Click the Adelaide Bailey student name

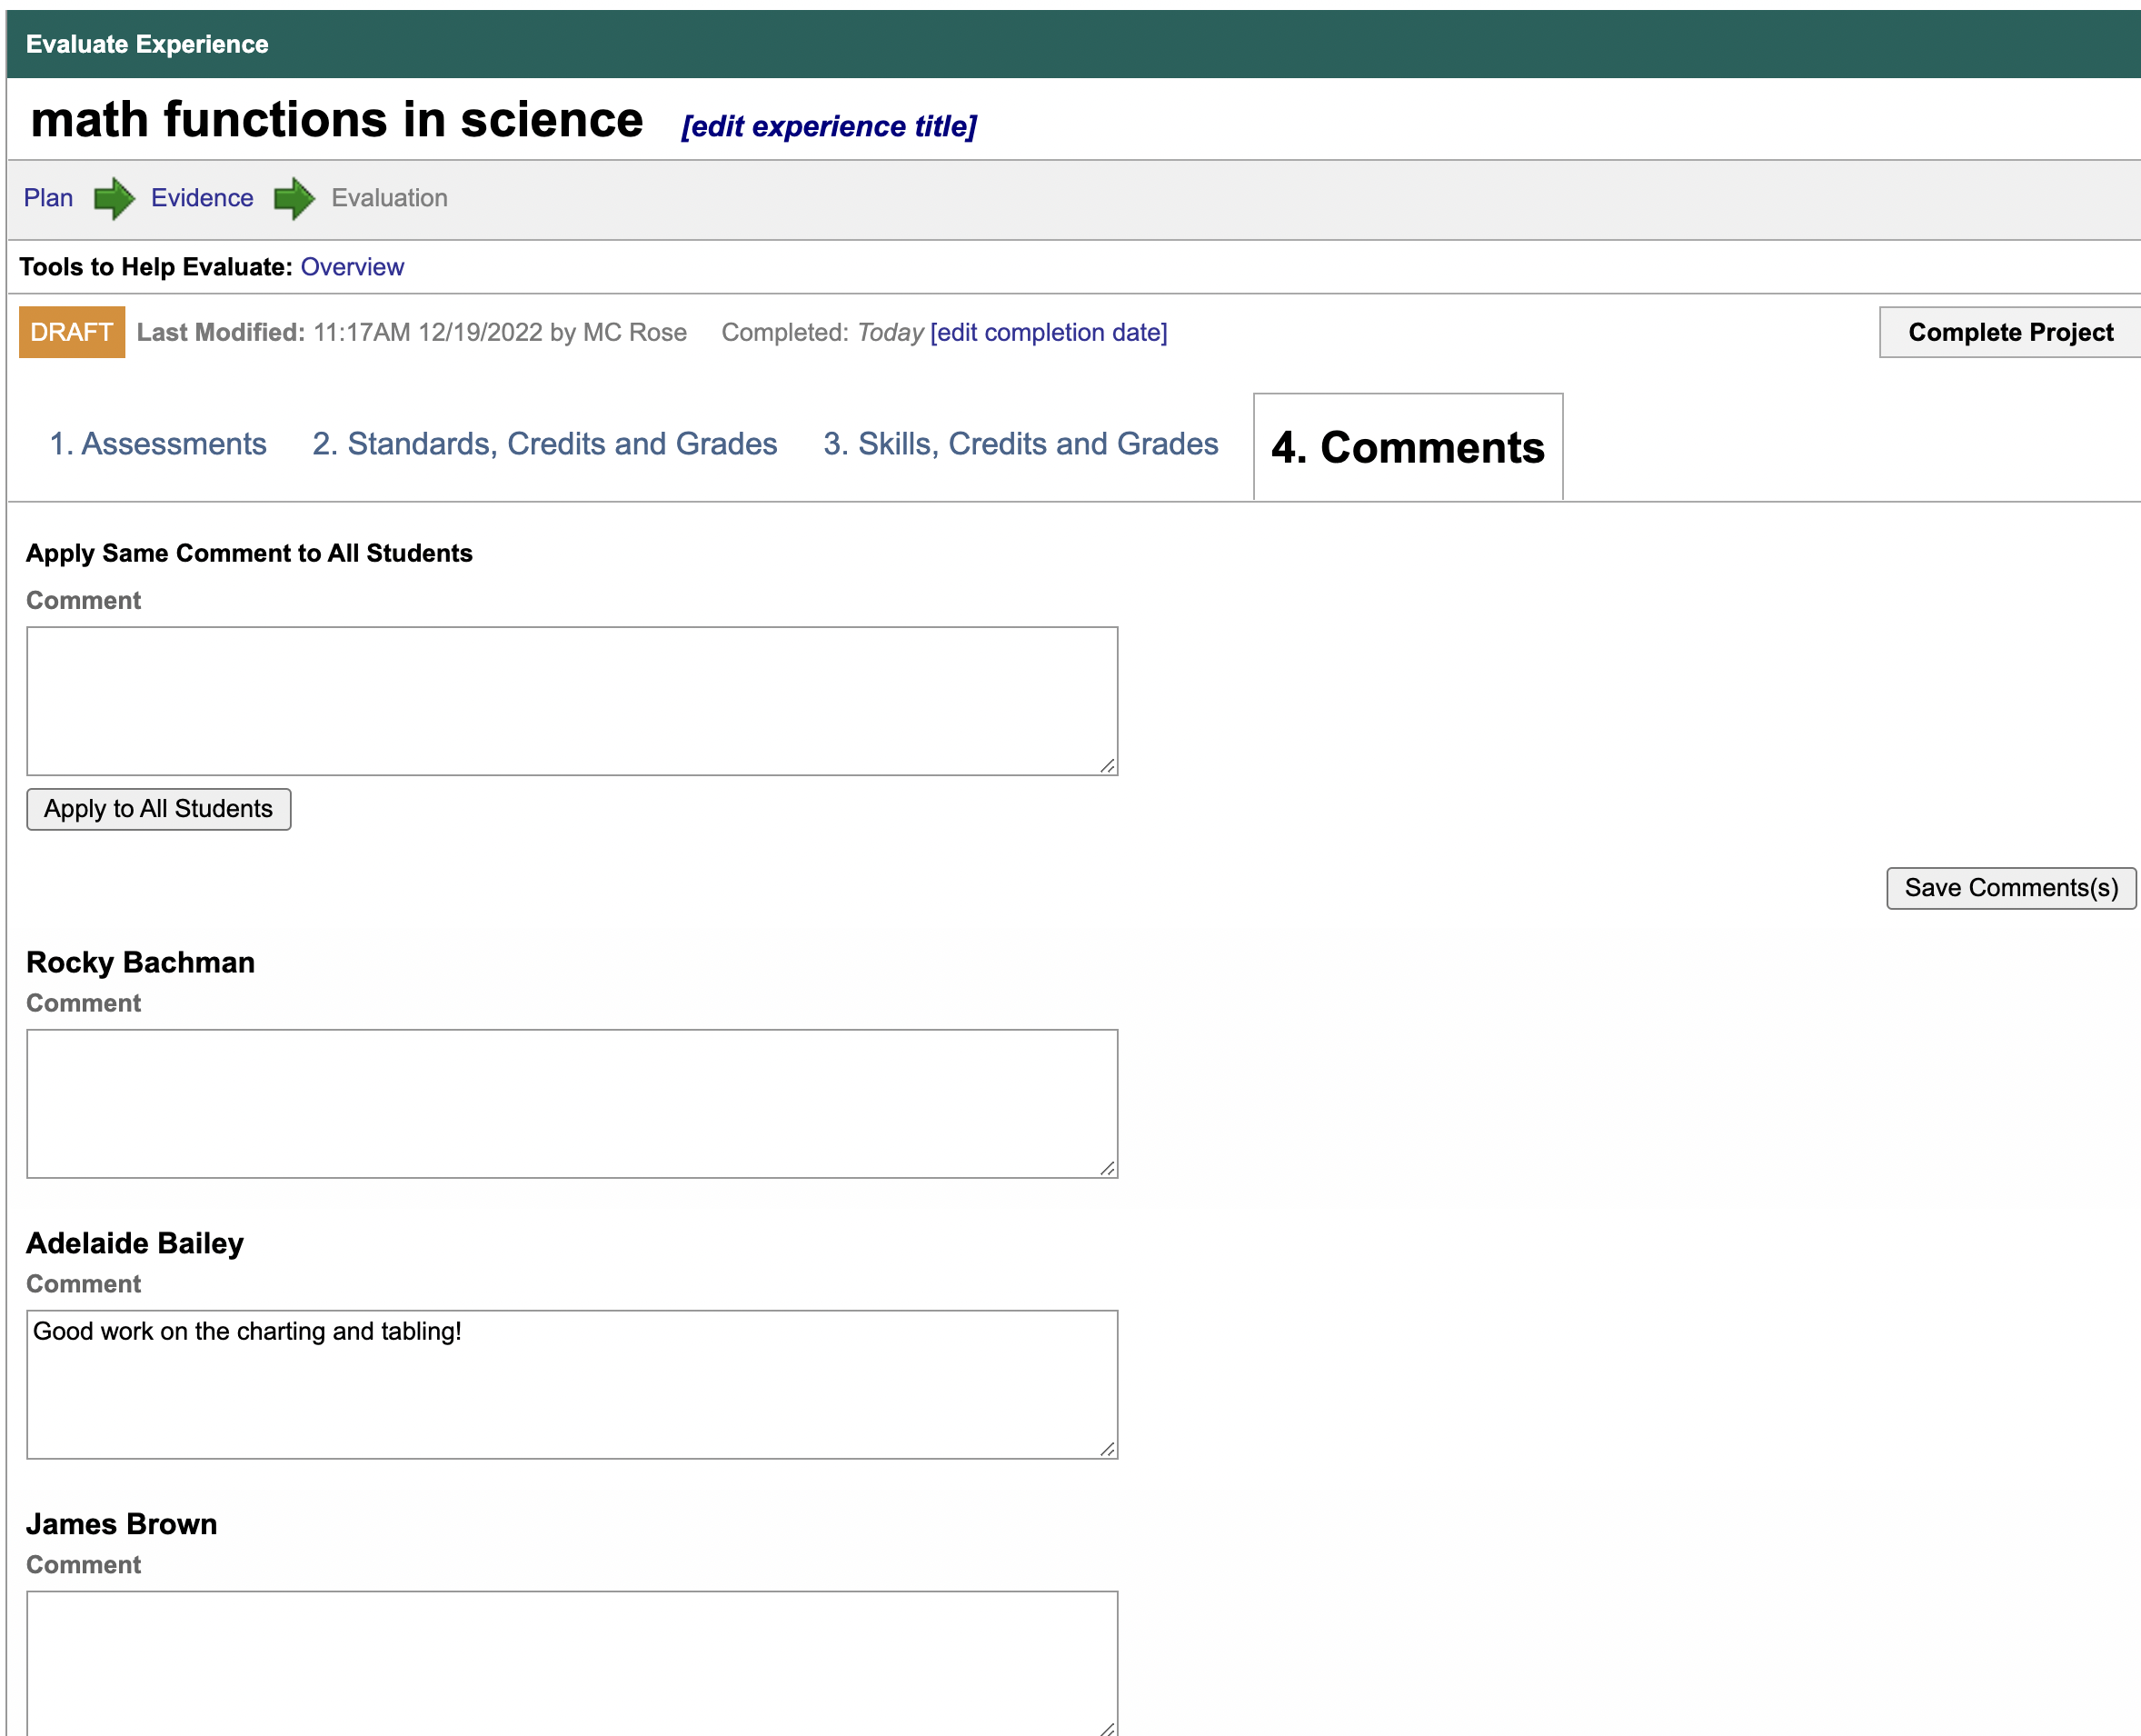click(135, 1243)
